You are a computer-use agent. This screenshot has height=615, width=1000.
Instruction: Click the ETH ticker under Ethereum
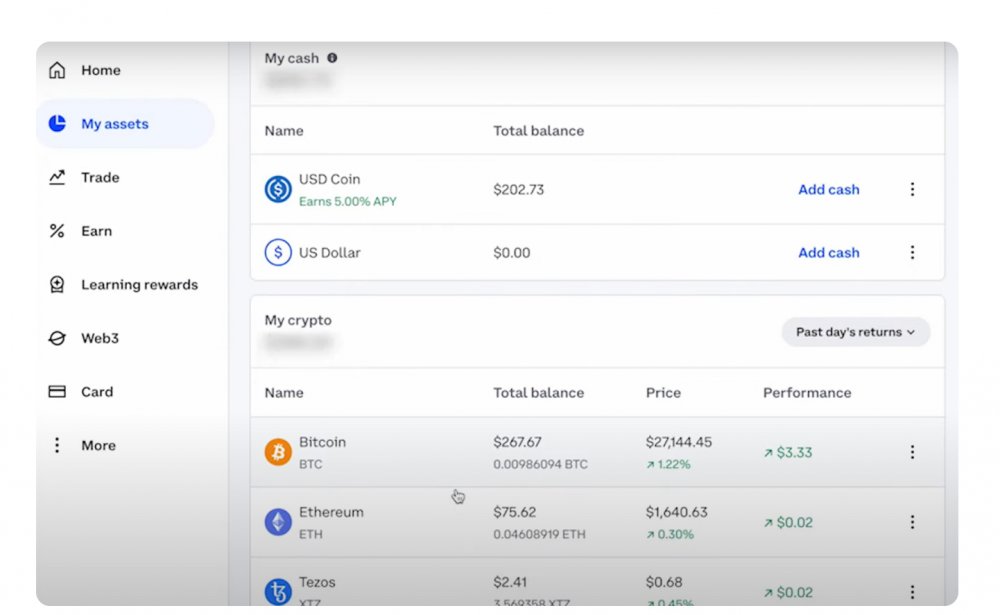[x=311, y=535]
